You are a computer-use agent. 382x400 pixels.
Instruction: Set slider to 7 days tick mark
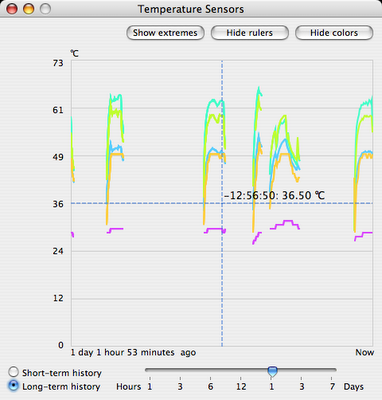[x=332, y=379]
